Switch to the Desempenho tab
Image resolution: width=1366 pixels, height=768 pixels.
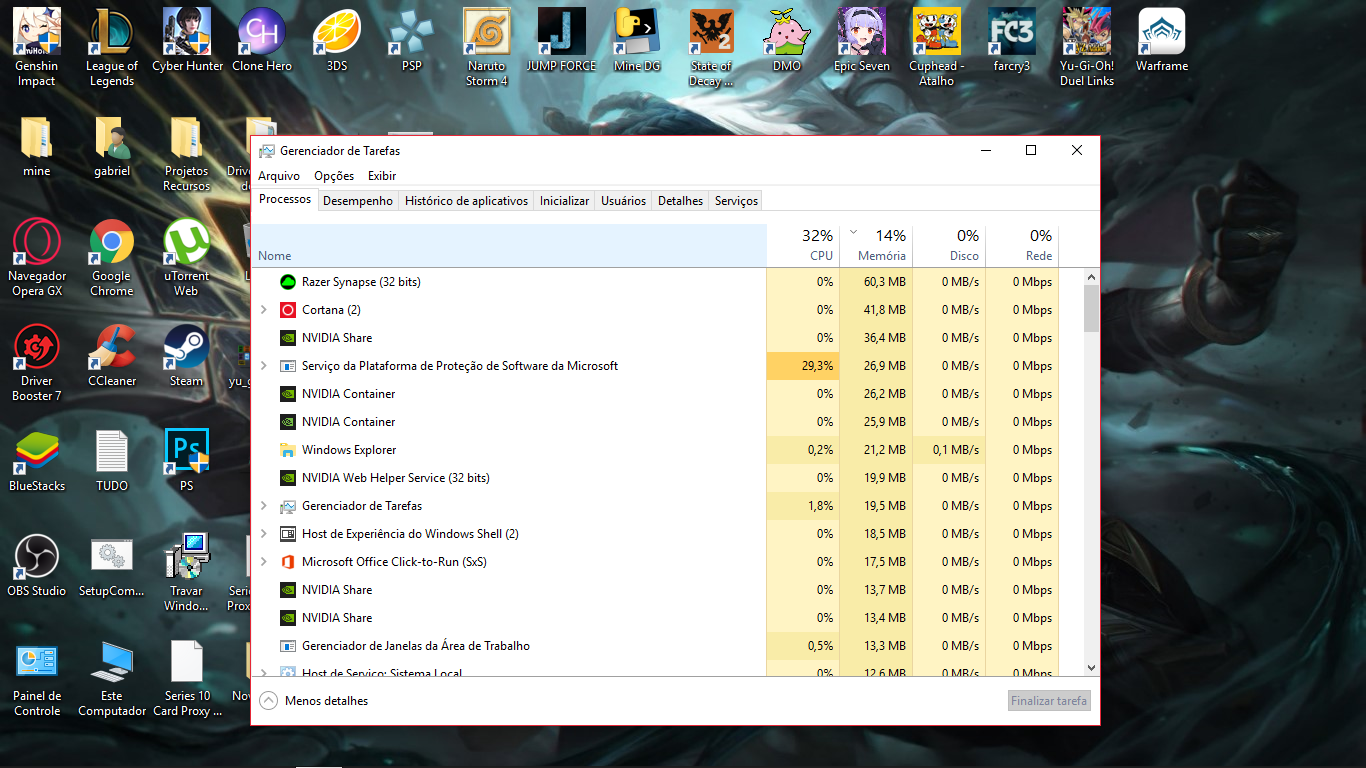click(x=358, y=201)
